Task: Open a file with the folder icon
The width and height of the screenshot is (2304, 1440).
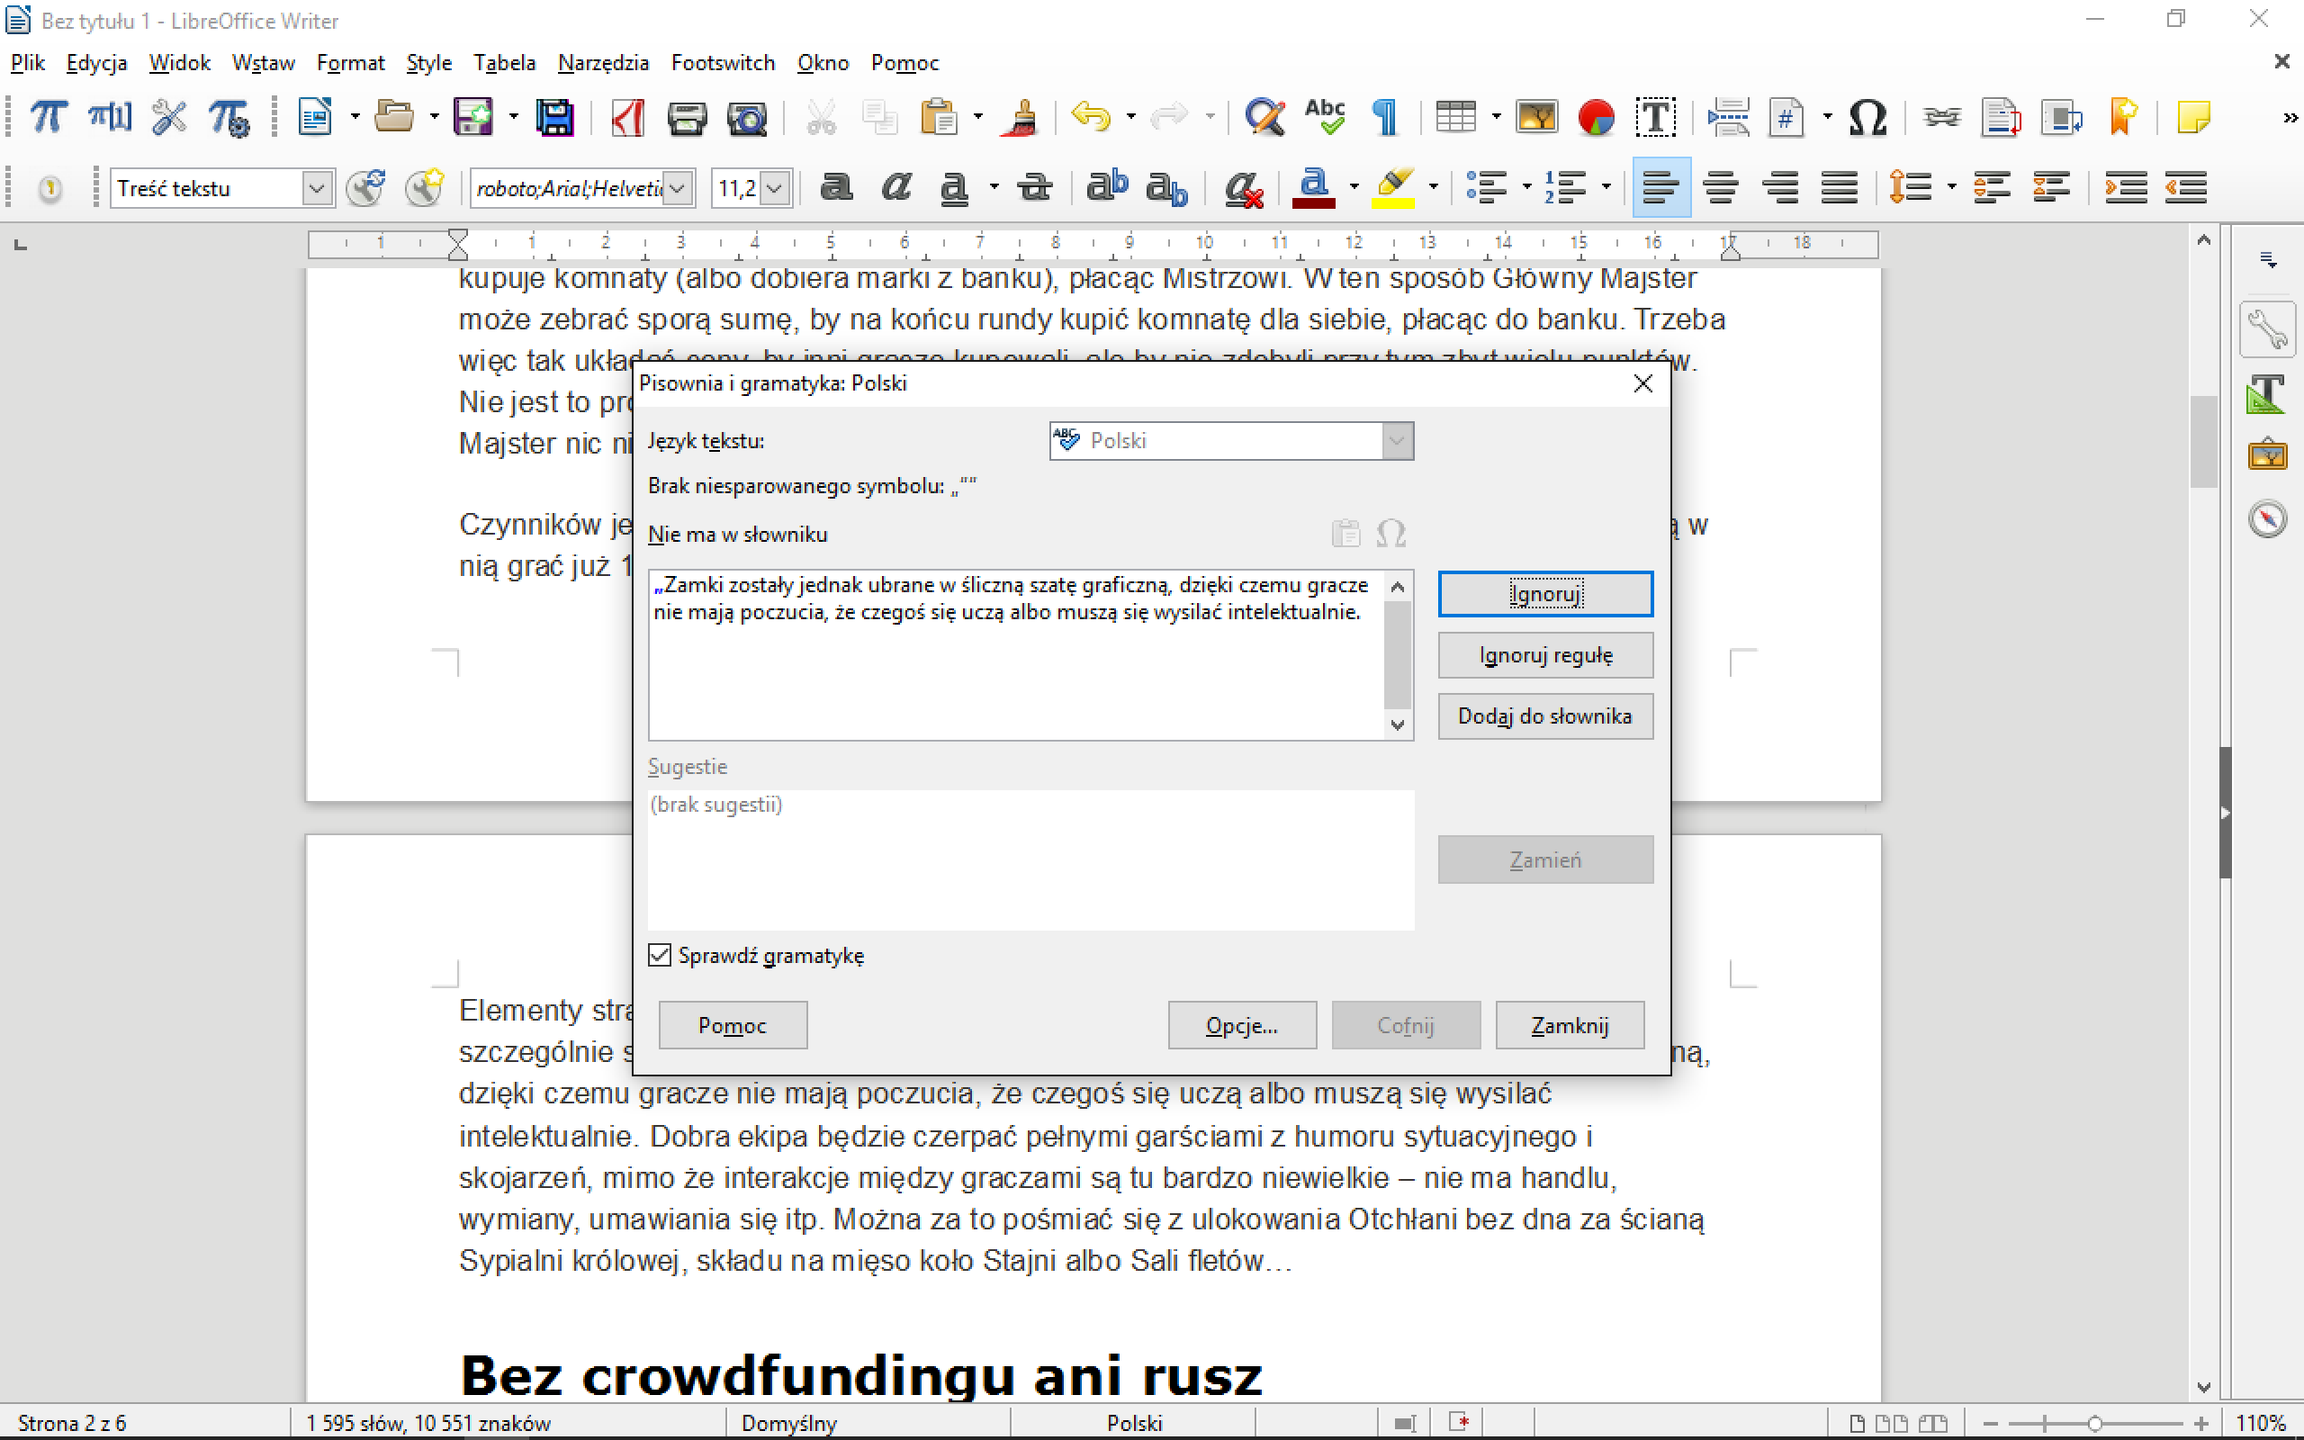Action: [394, 117]
